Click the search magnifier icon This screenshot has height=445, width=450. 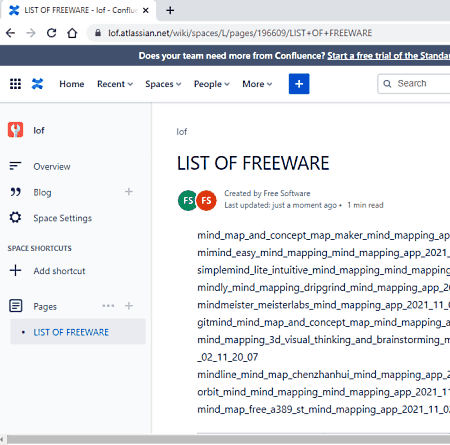pyautogui.click(x=387, y=84)
